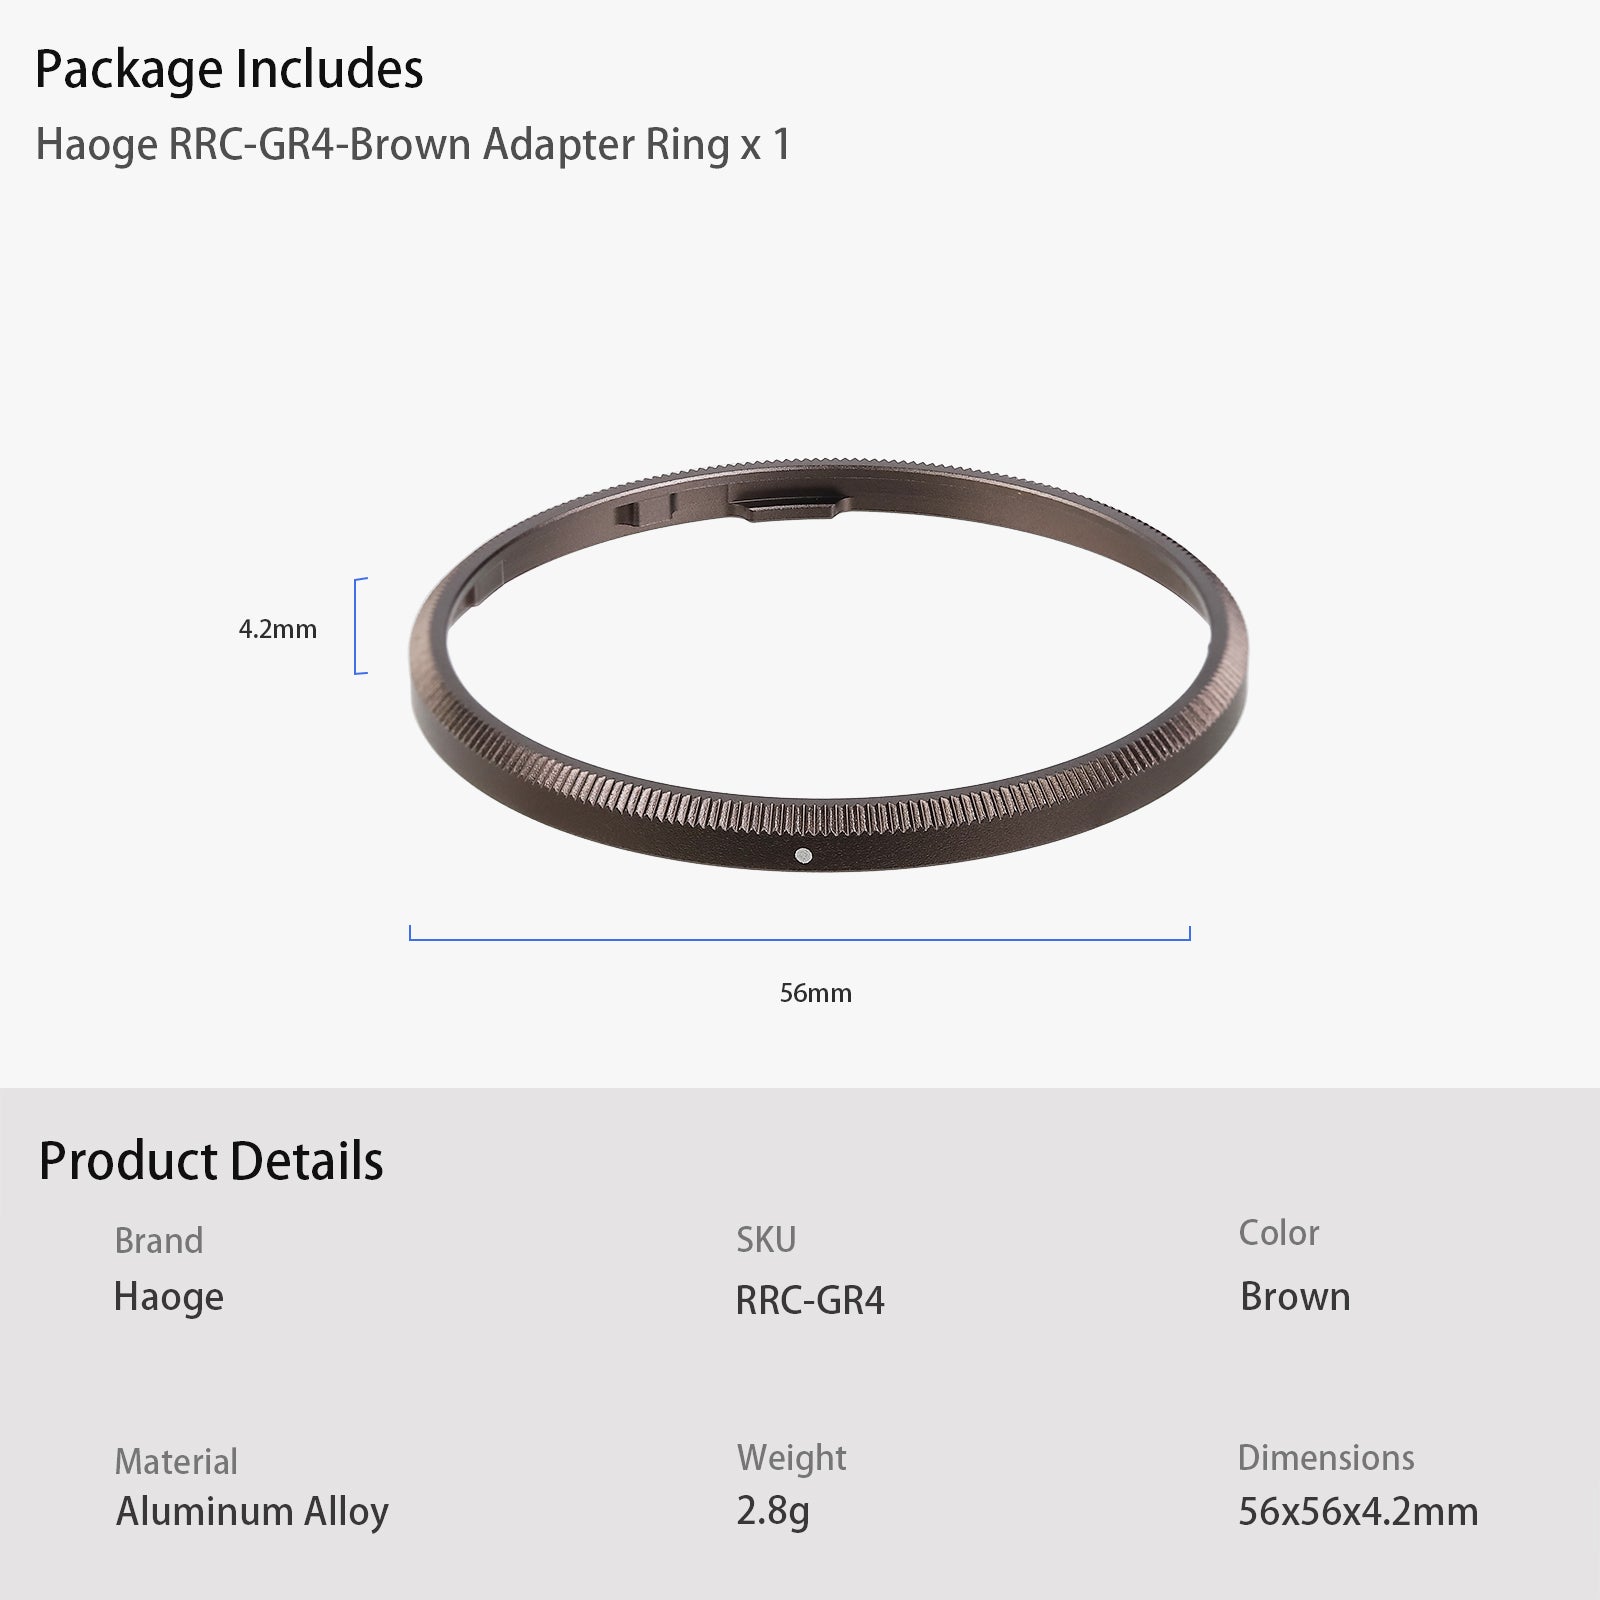Screen dimensions: 1600x1600
Task: Select the "Haoge RRC-GR4-Brown Adapter Ring x 1" text
Action: click(x=413, y=145)
